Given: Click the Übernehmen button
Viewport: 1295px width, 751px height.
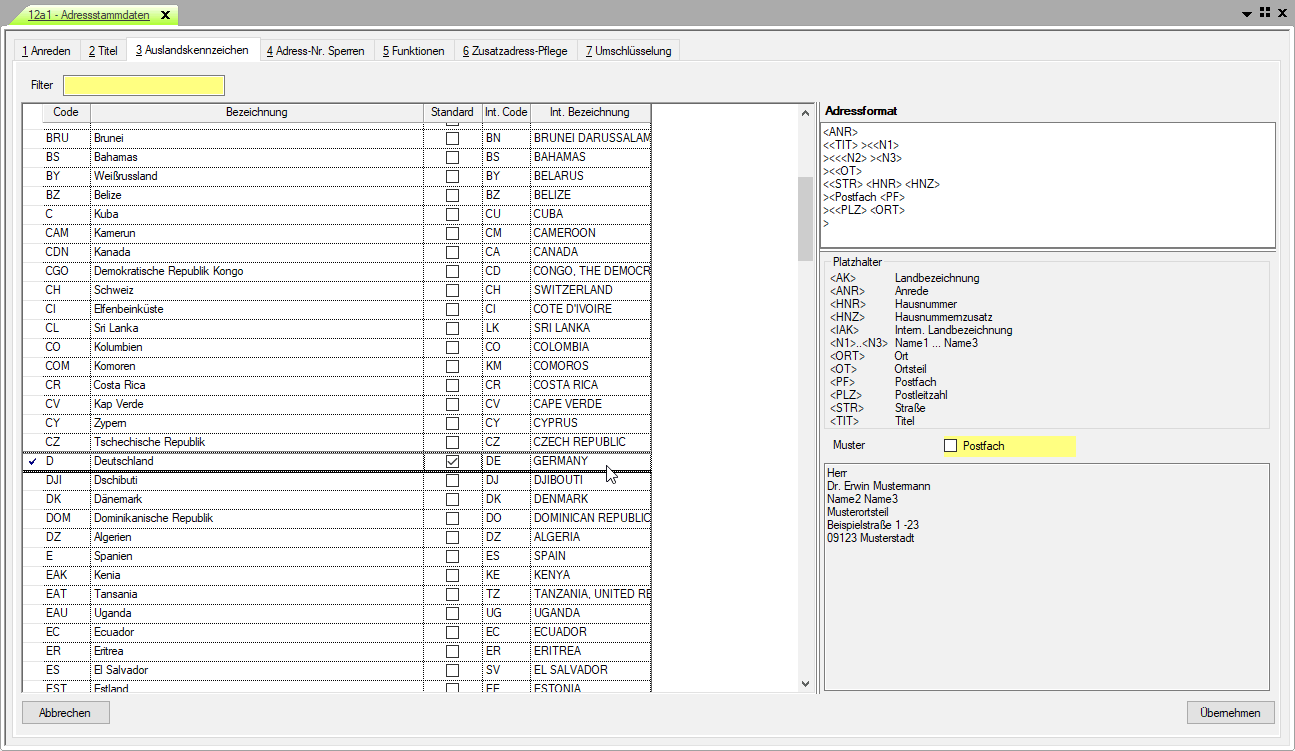Looking at the screenshot, I should pos(1230,713).
